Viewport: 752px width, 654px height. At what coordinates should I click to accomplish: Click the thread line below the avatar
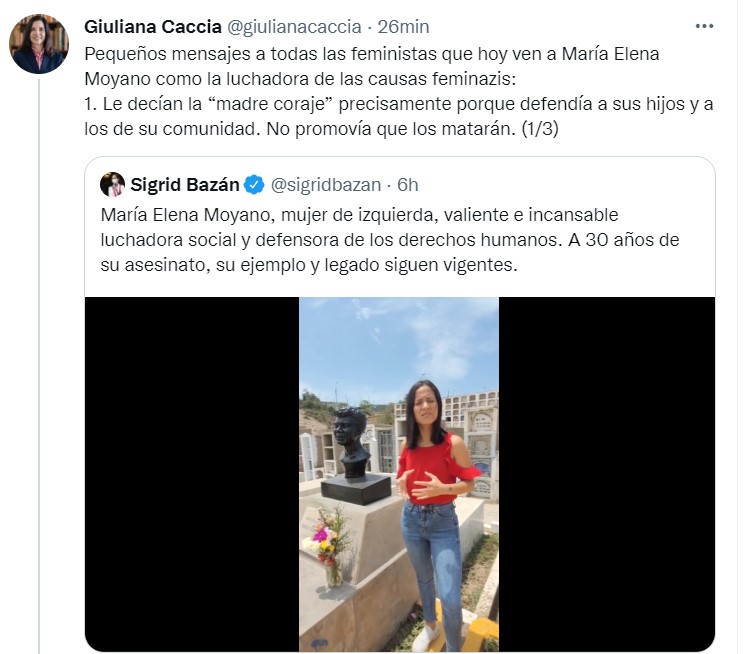pos(39,364)
